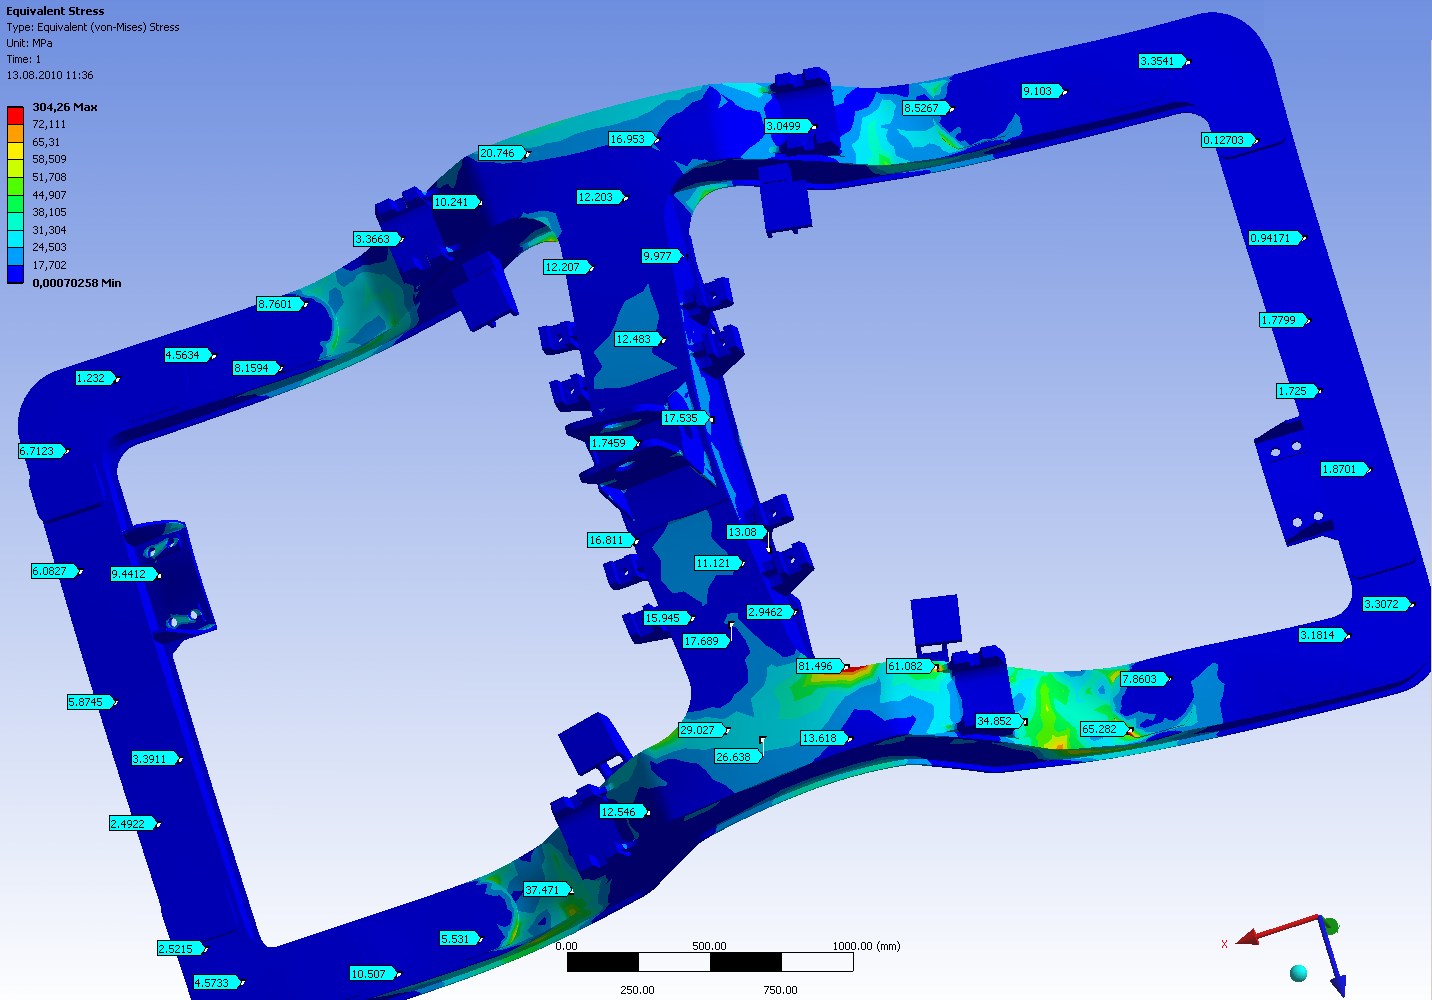Select the "Unit: MPa" line
The image size is (1432, 1000).
click(x=30, y=43)
